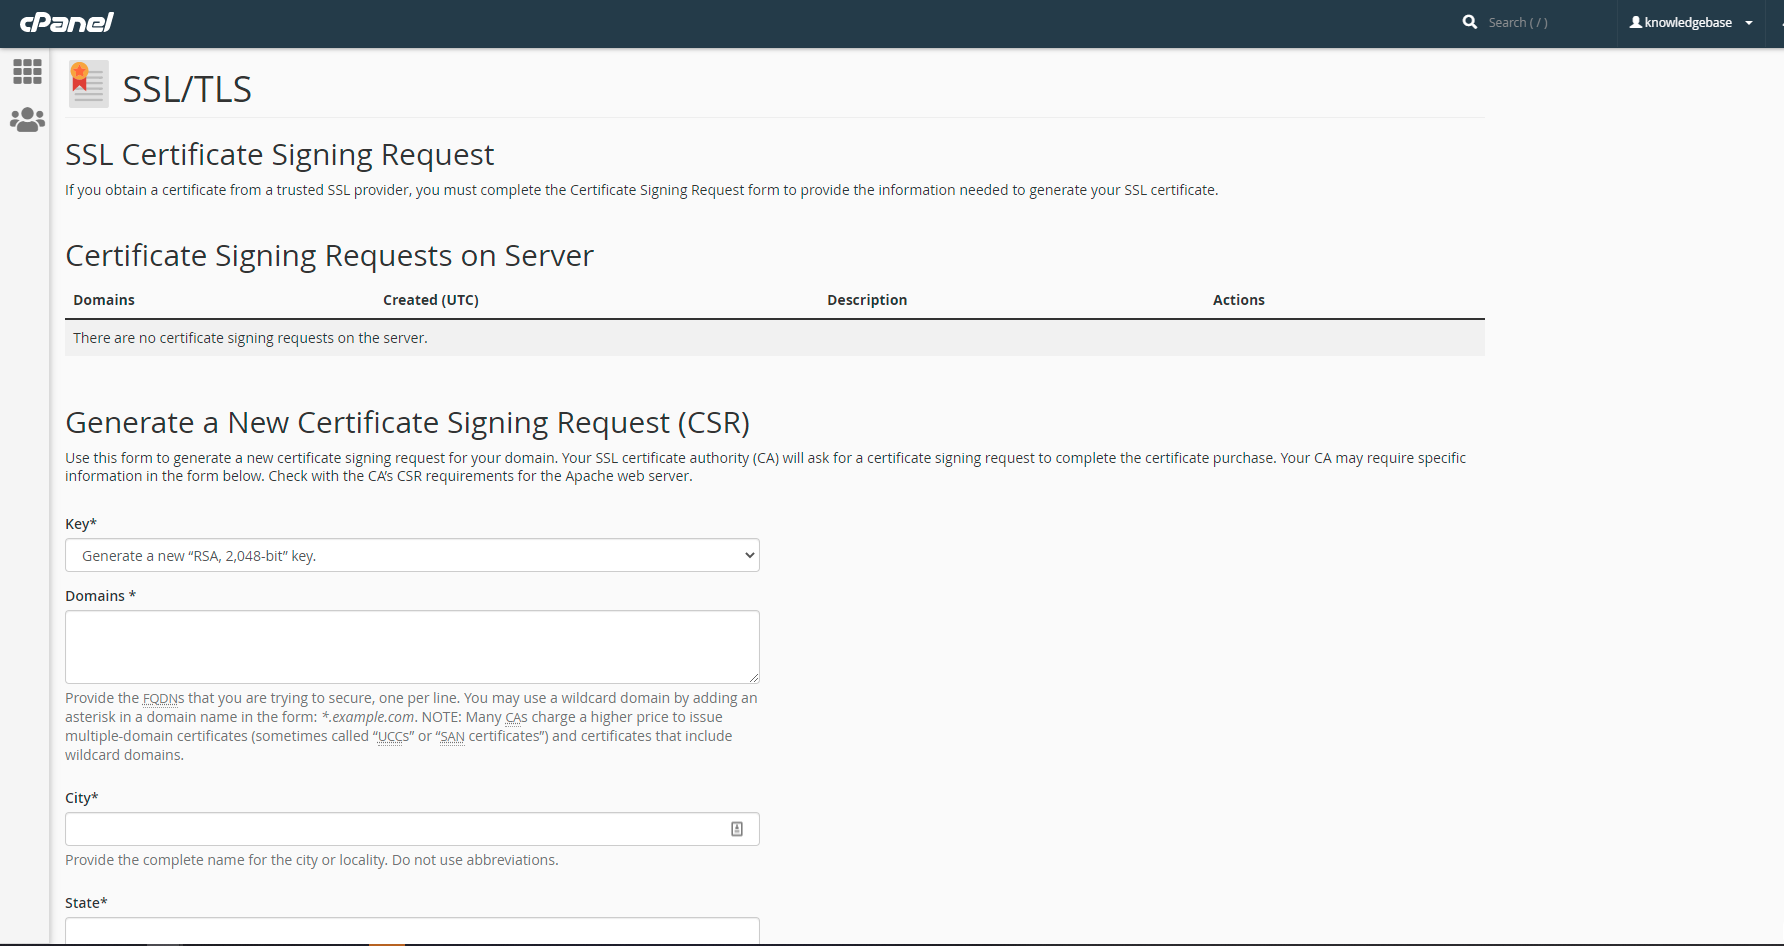
Task: Open the applications grid icon in the sidebar
Action: 27,71
